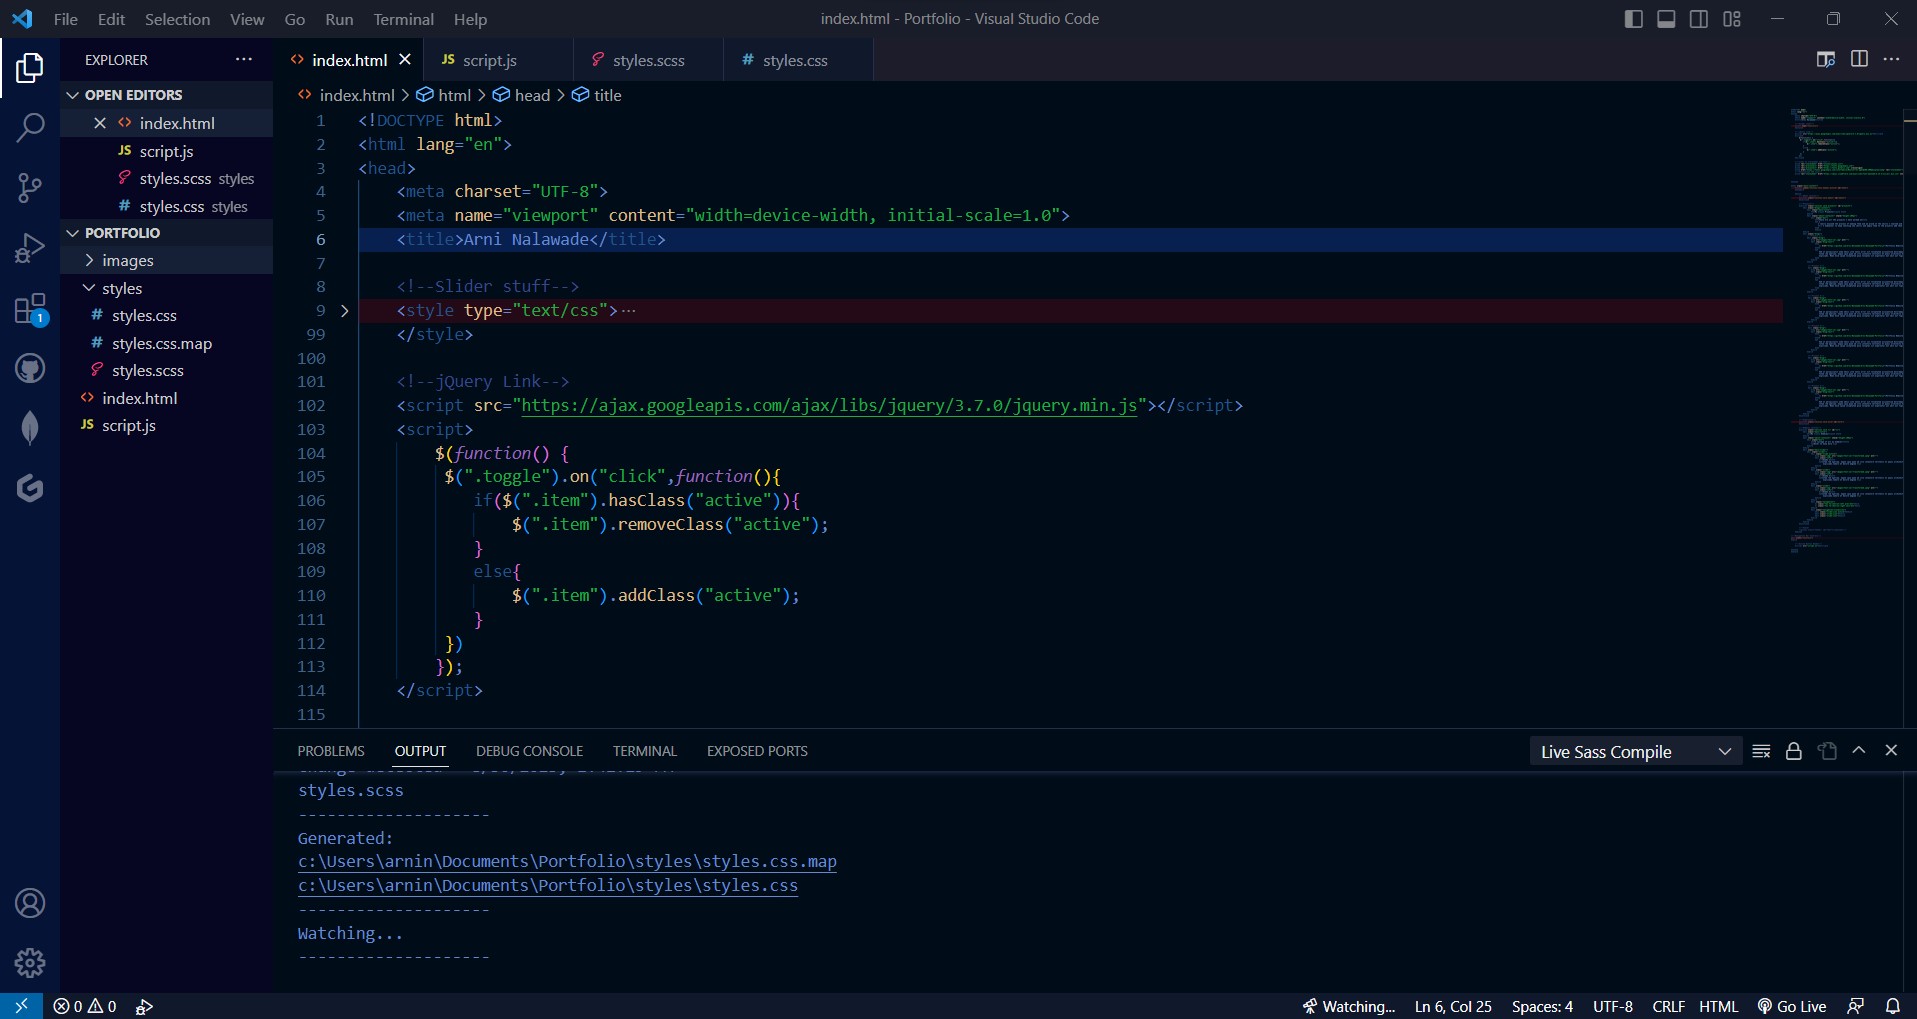Open the Terminal menu
Viewport: 1917px width, 1019px height.
[403, 19]
